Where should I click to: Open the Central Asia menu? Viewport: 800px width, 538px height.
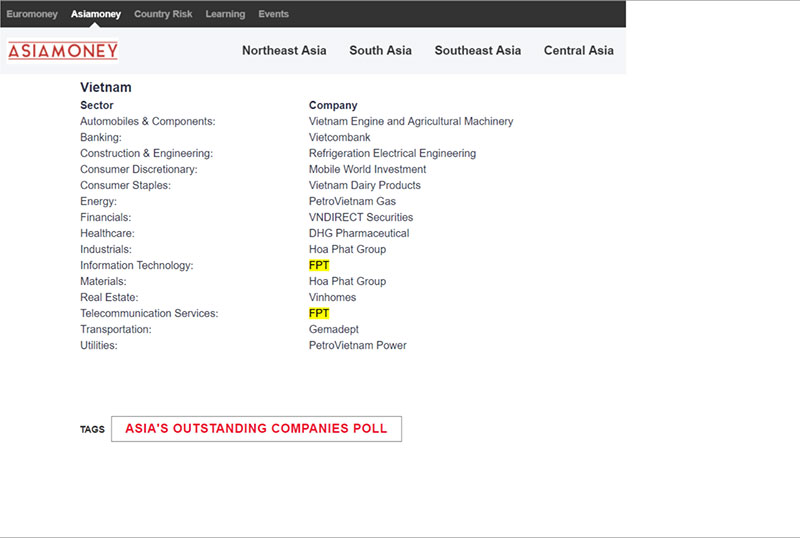click(578, 50)
